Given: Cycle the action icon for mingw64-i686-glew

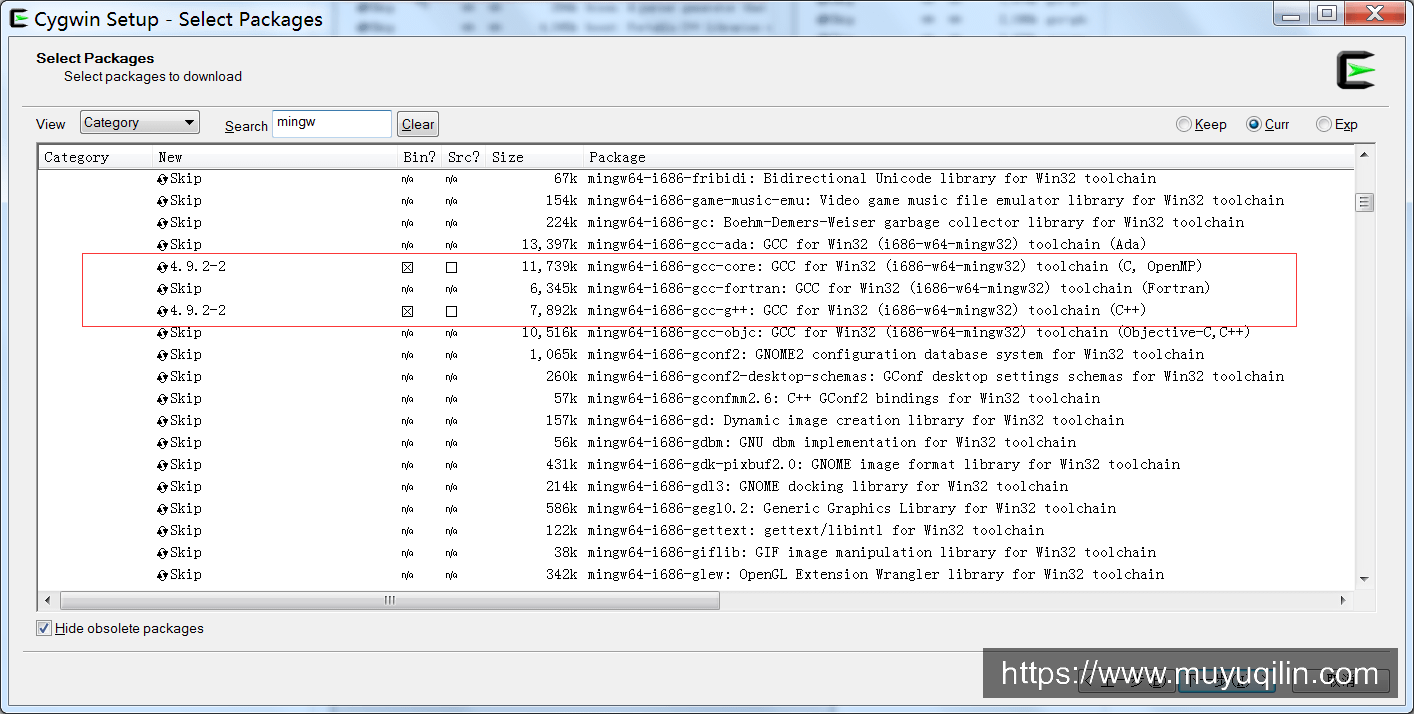Looking at the screenshot, I should click(162, 575).
